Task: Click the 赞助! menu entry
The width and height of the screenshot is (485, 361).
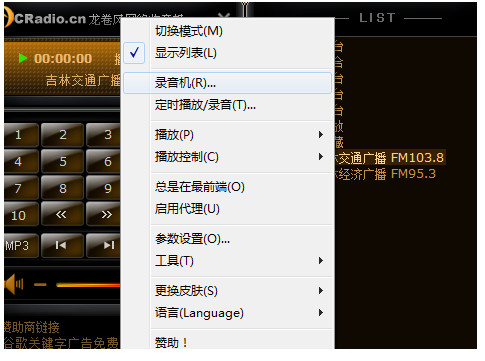Action: coord(228,341)
